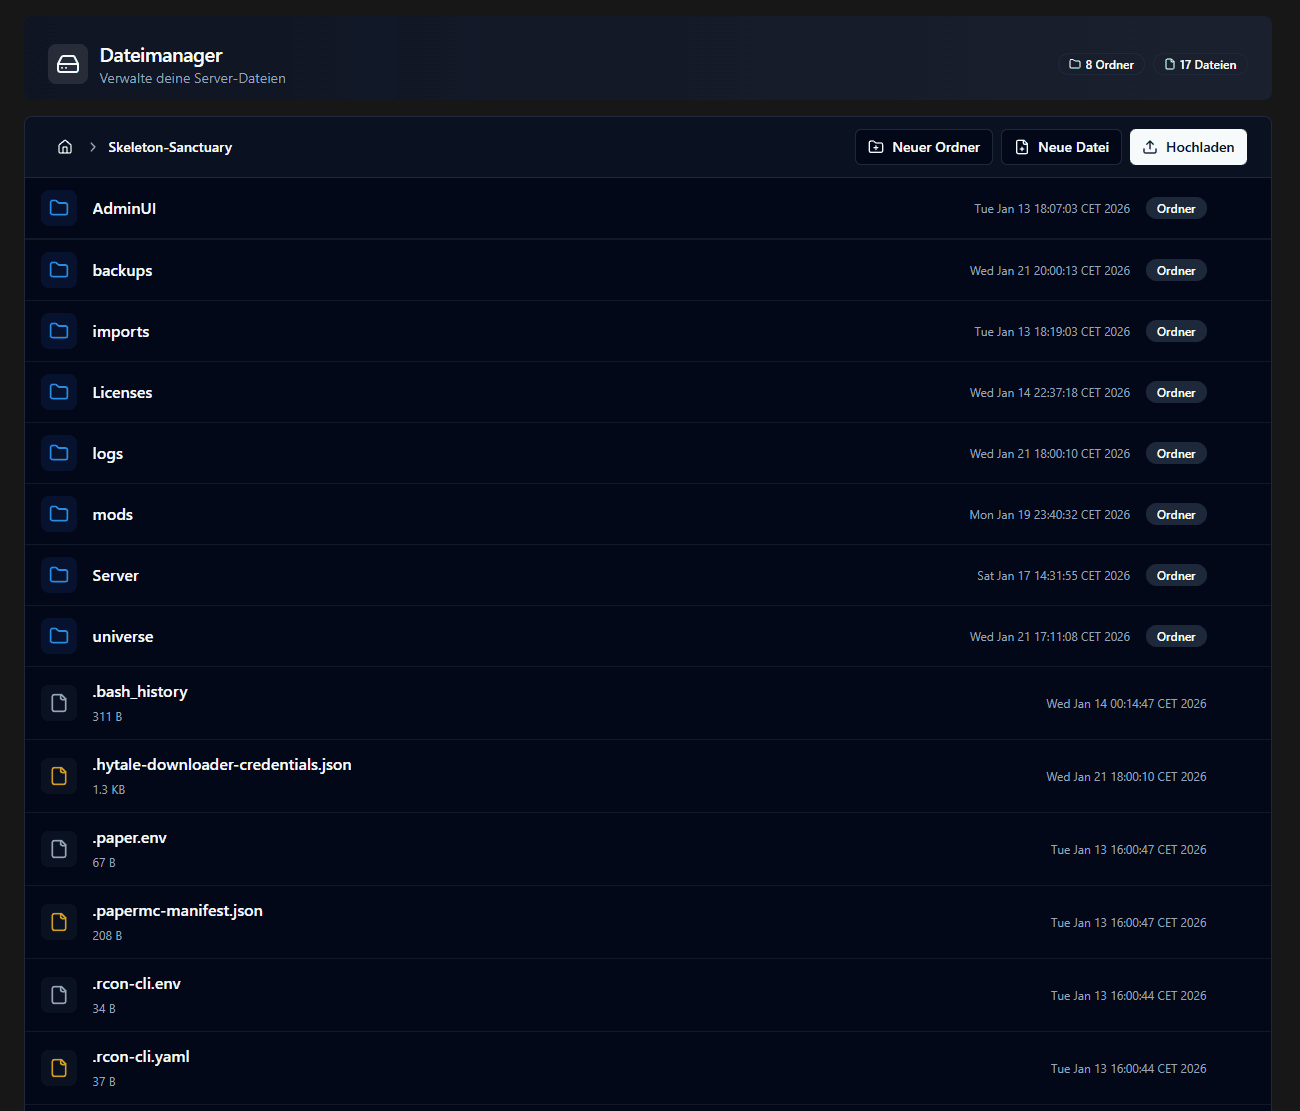This screenshot has width=1300, height=1111.
Task: Click the folder icon beside universe
Action: pos(59,636)
